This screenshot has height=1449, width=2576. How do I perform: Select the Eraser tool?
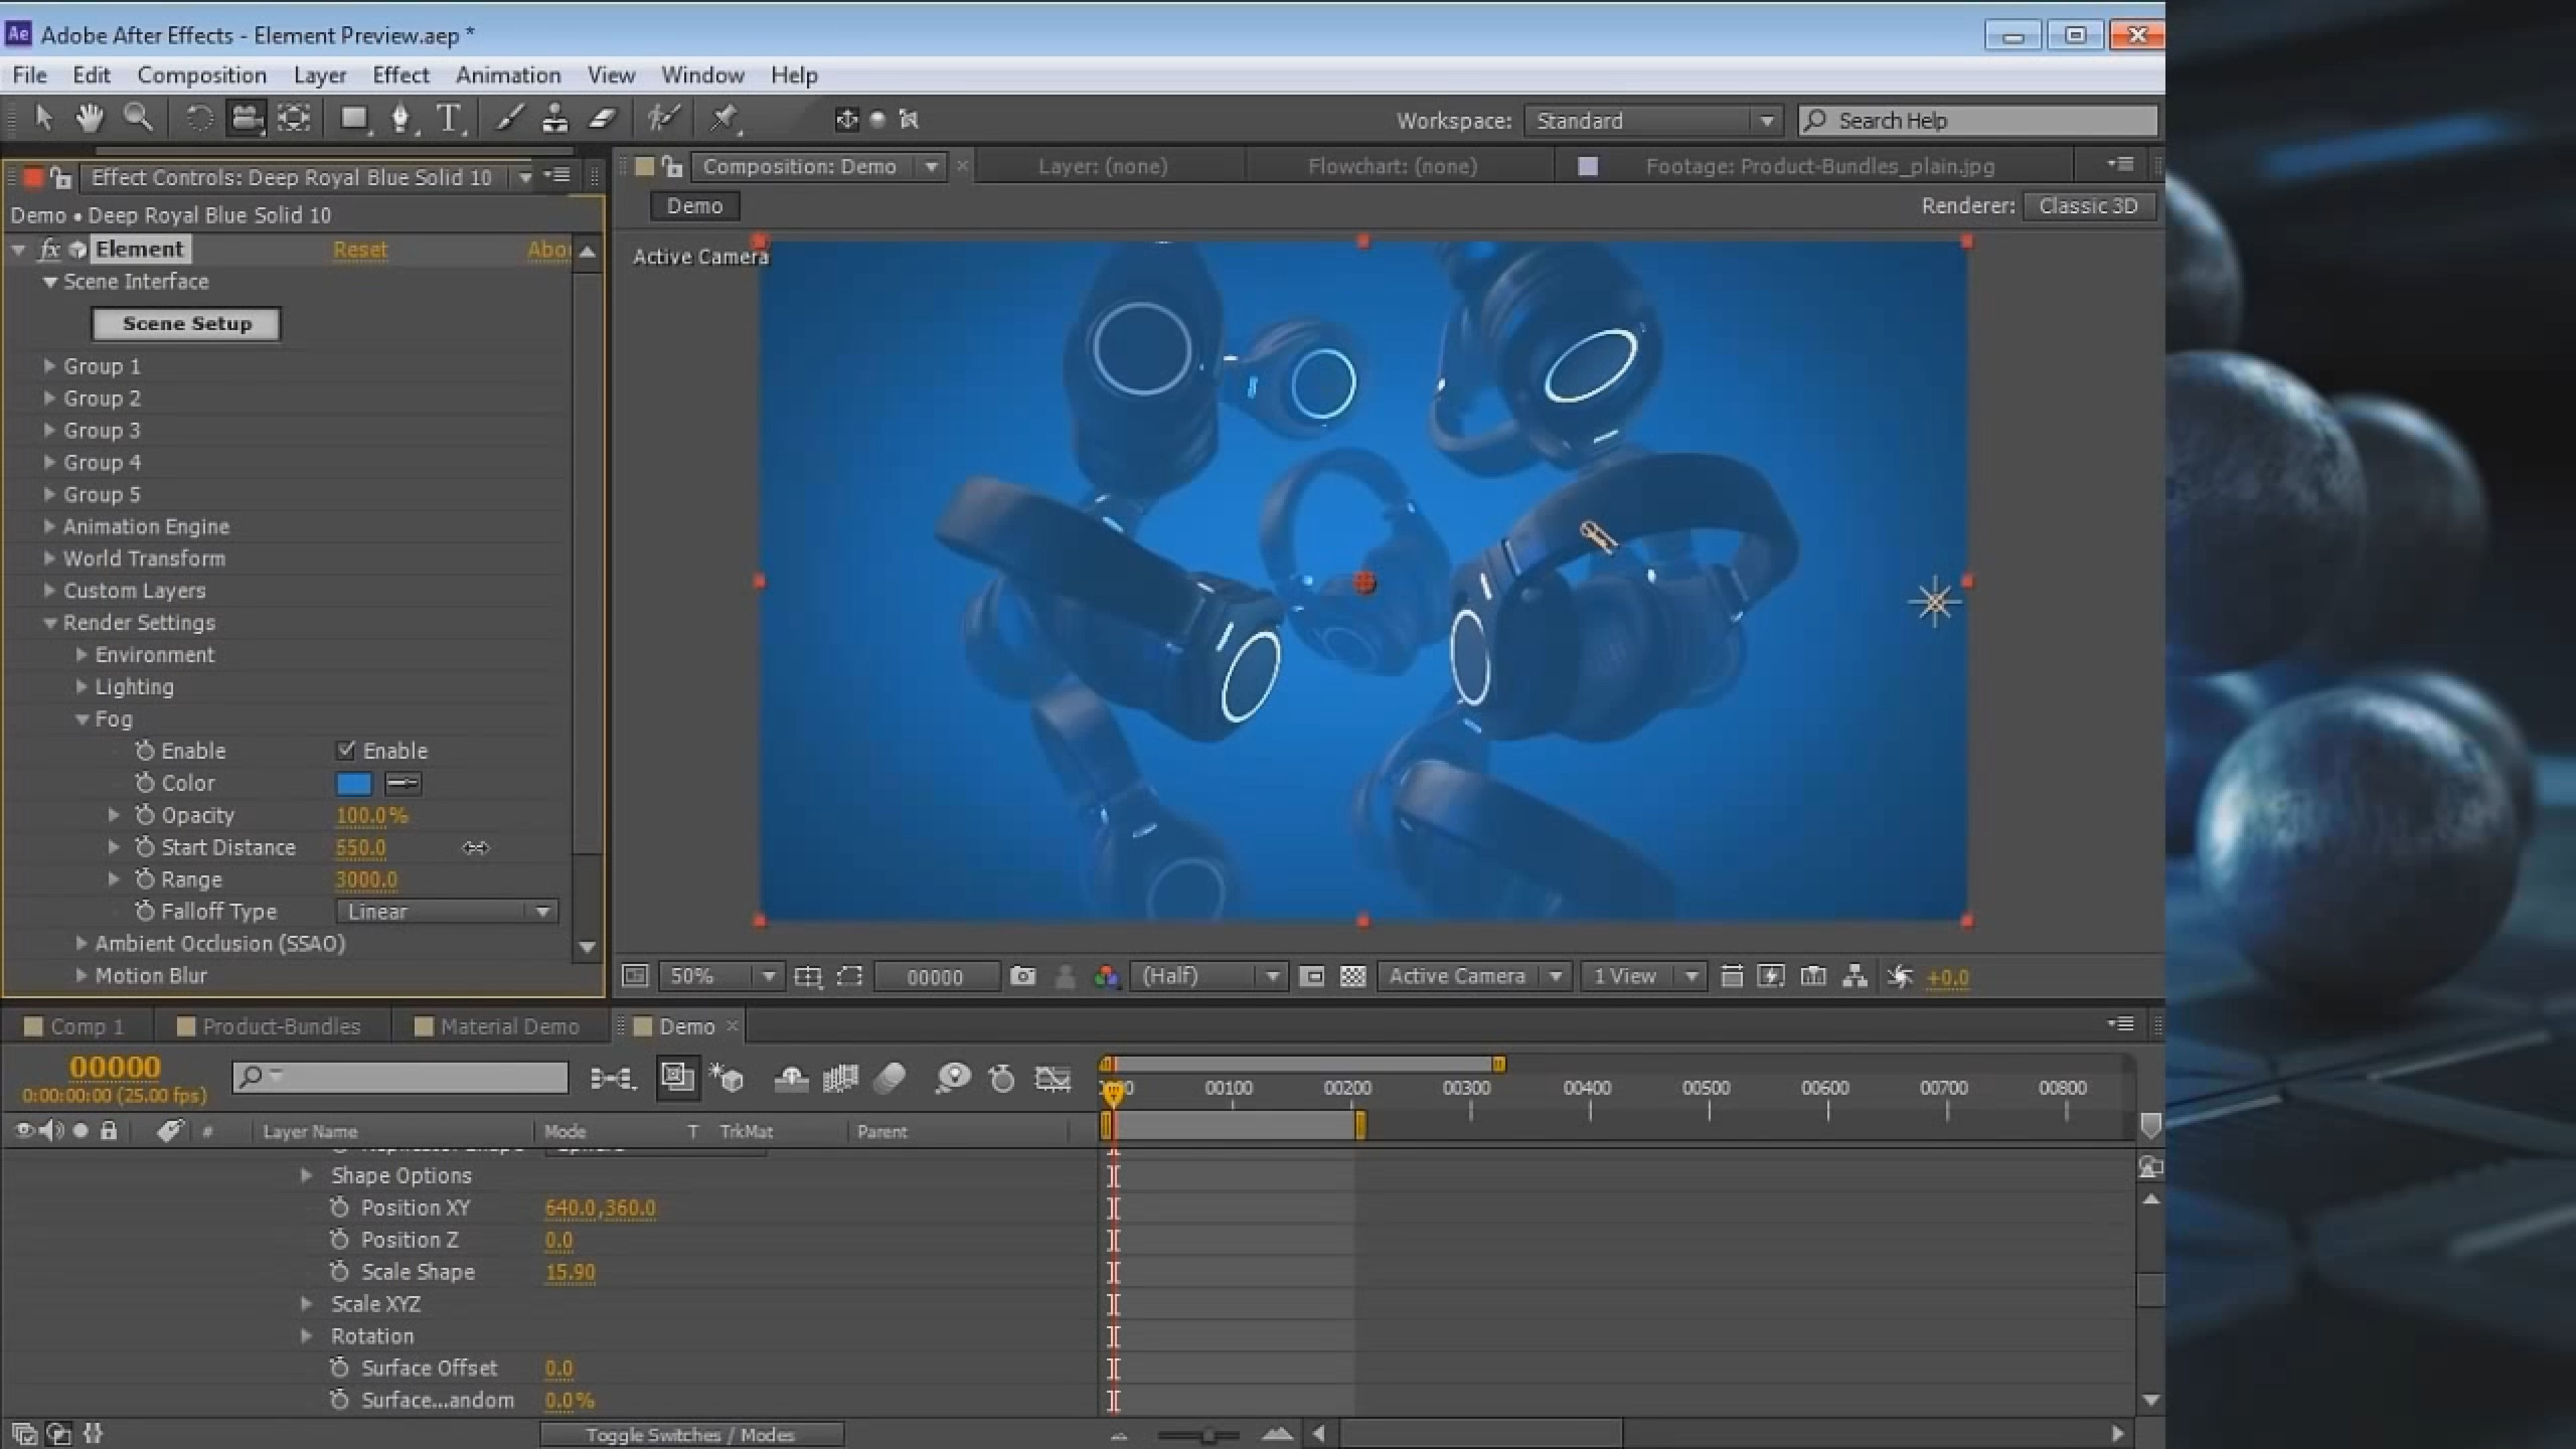(x=602, y=118)
